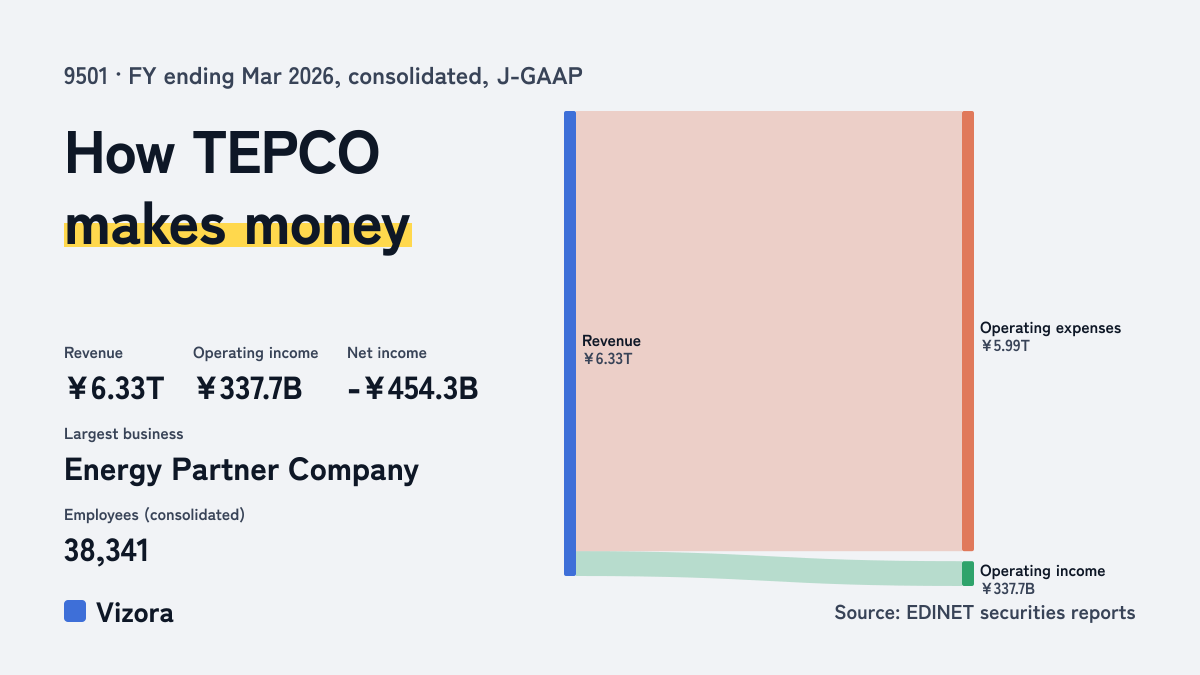The height and width of the screenshot is (675, 1200).
Task: Click the highlighted makes money text
Action: [237, 226]
